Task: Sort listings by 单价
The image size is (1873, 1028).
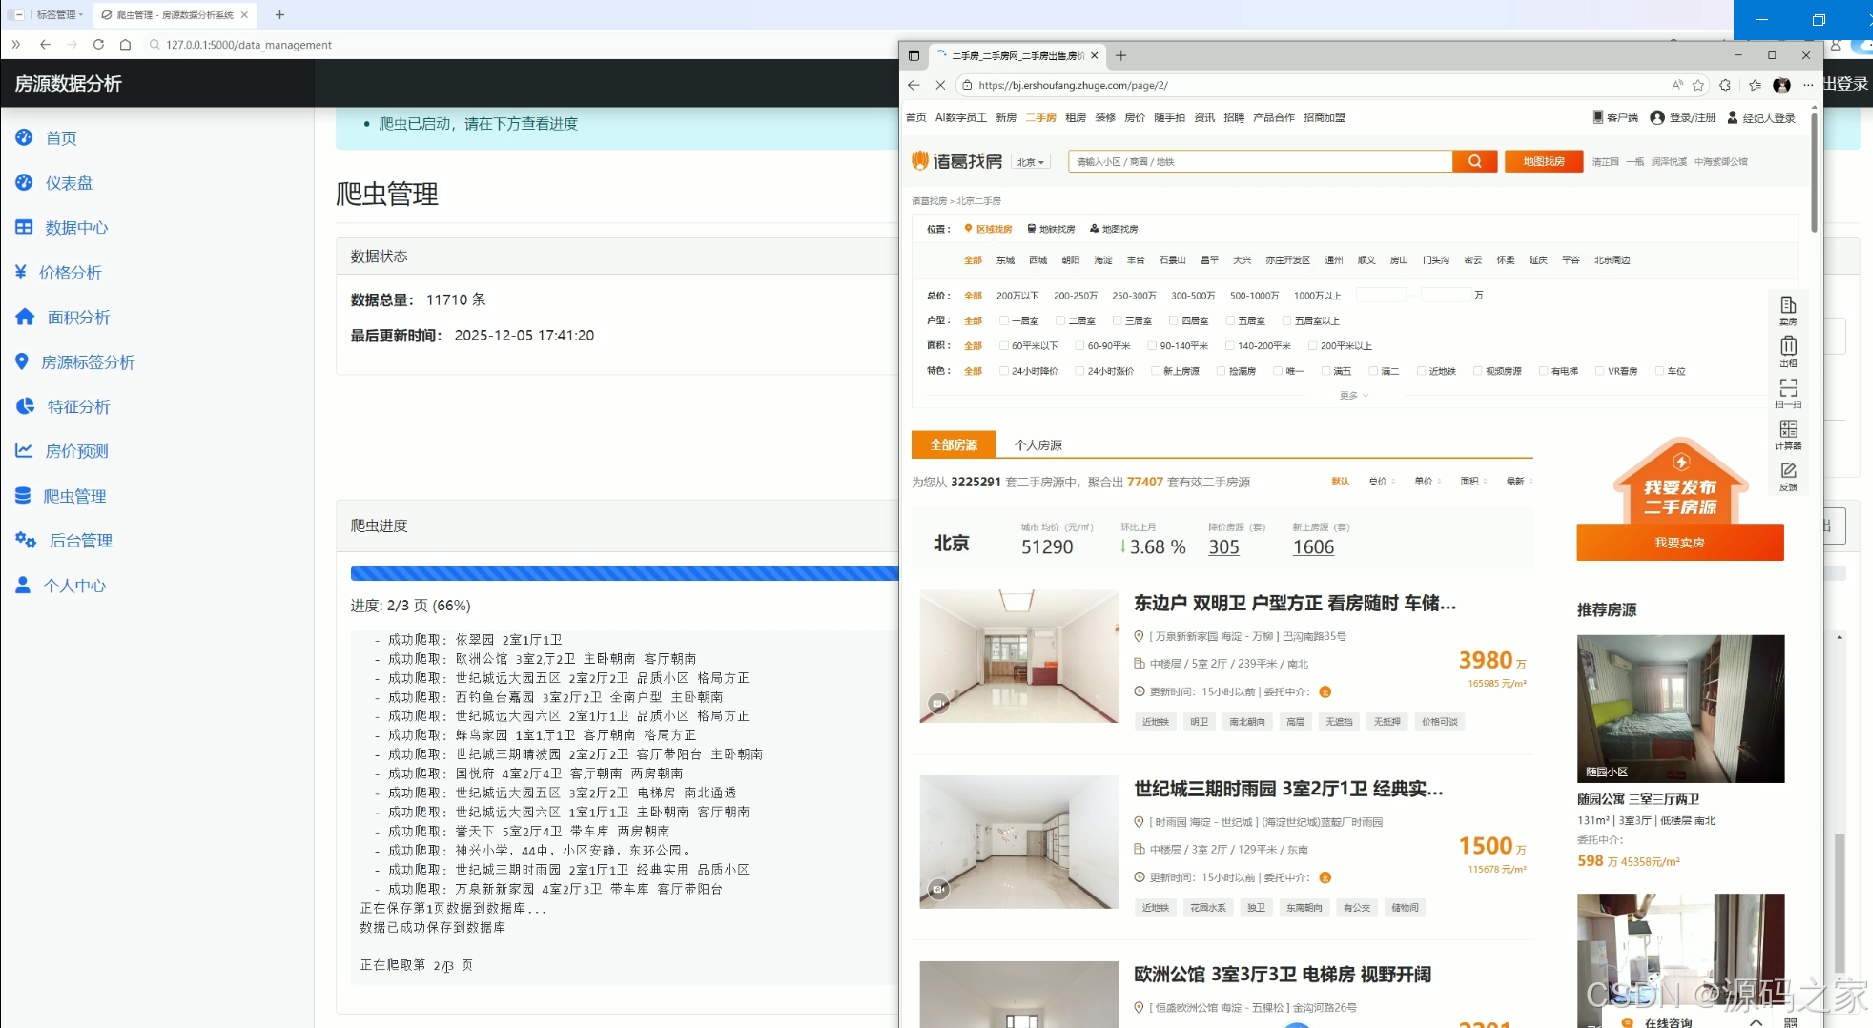Action: (x=1427, y=482)
